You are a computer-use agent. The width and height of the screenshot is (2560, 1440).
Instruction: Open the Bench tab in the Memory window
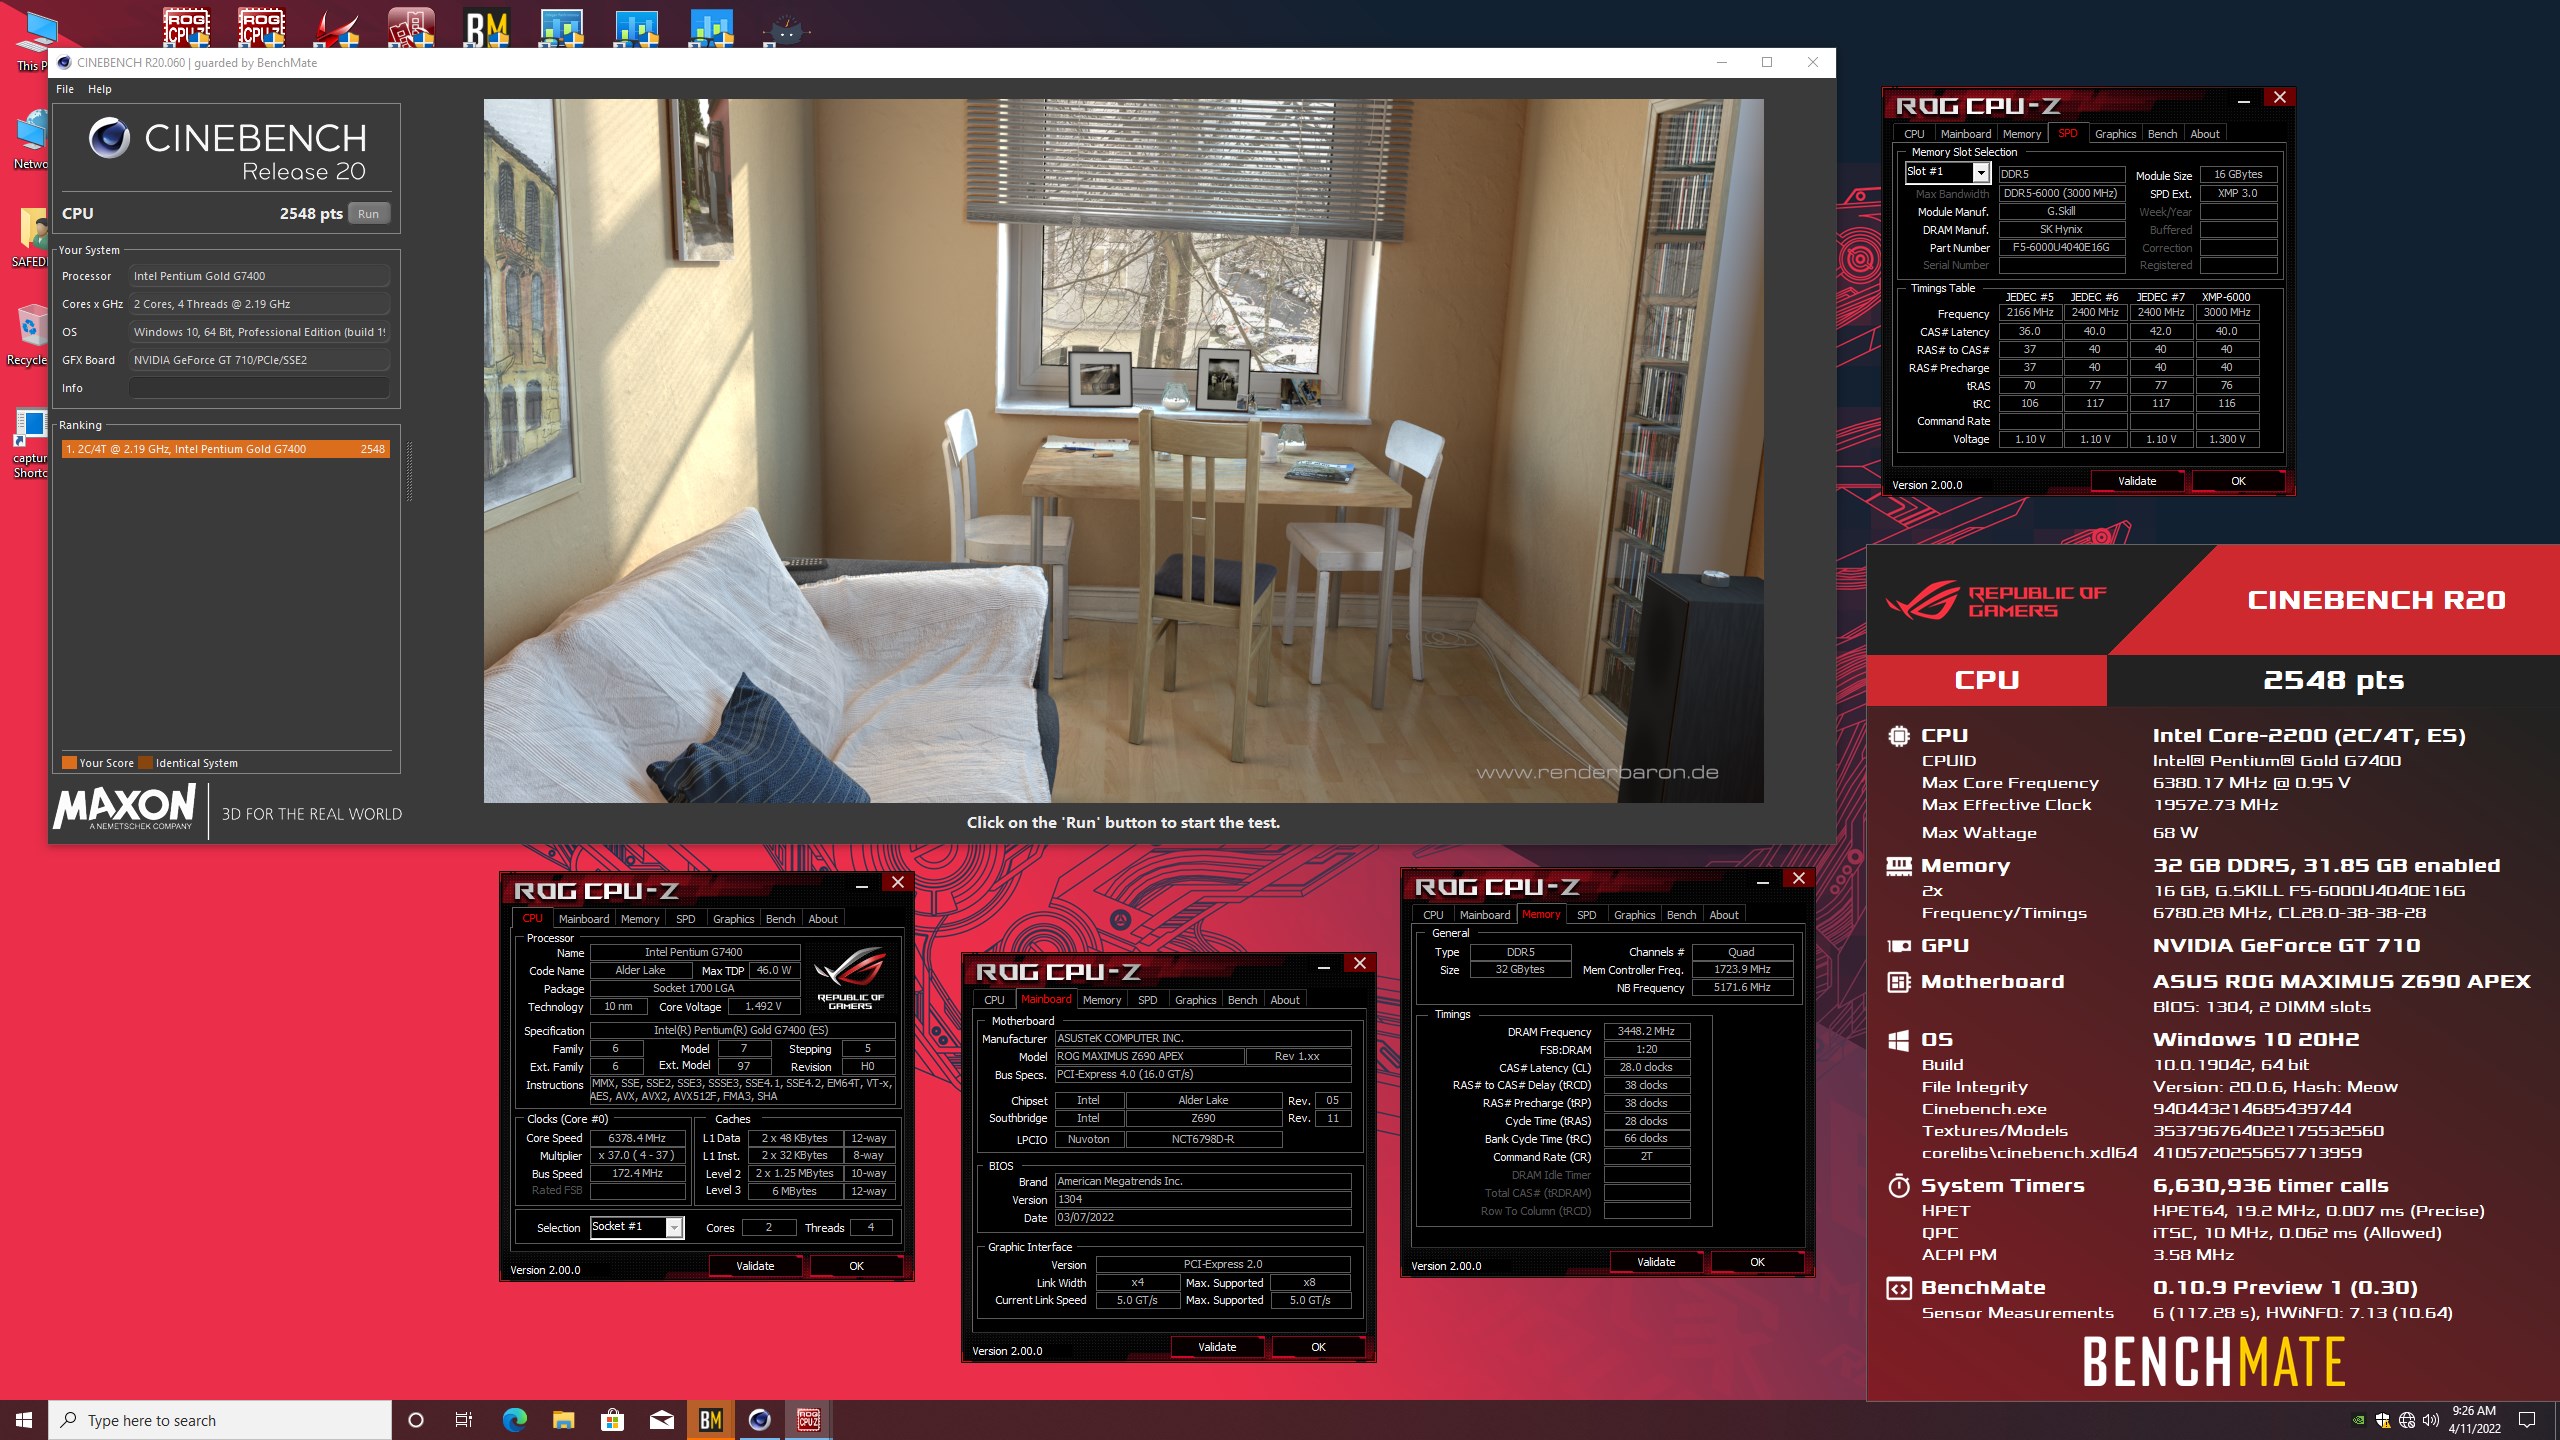click(x=1681, y=915)
